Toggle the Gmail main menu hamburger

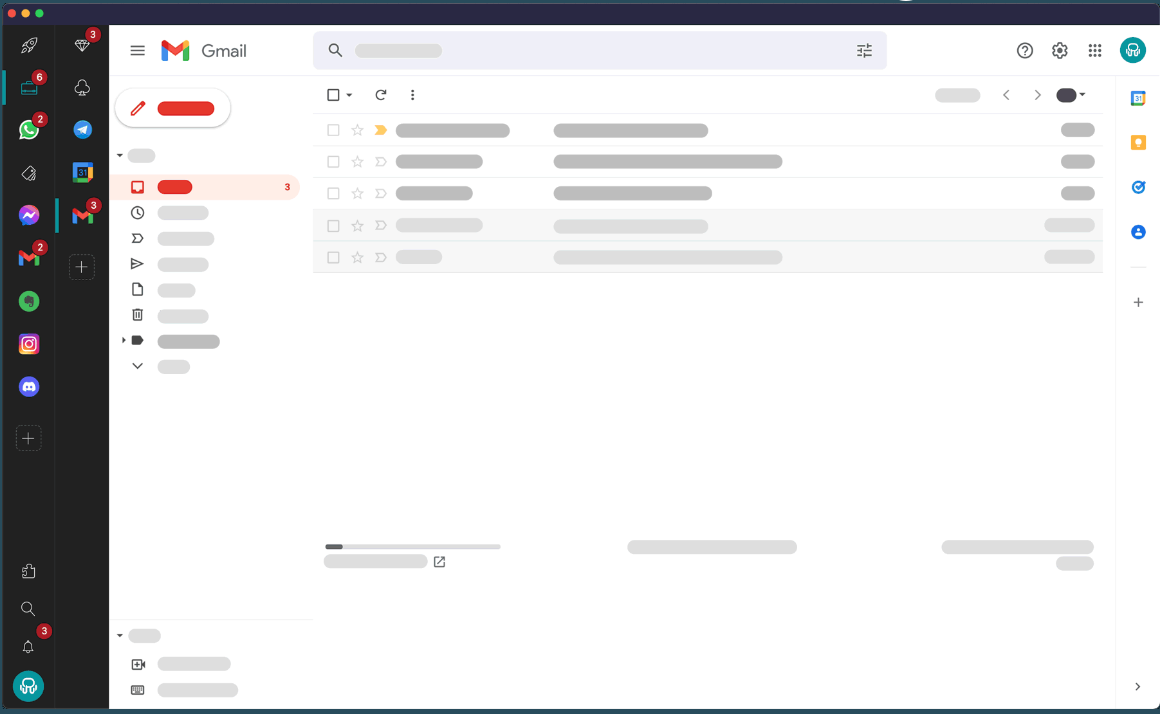pyautogui.click(x=138, y=50)
